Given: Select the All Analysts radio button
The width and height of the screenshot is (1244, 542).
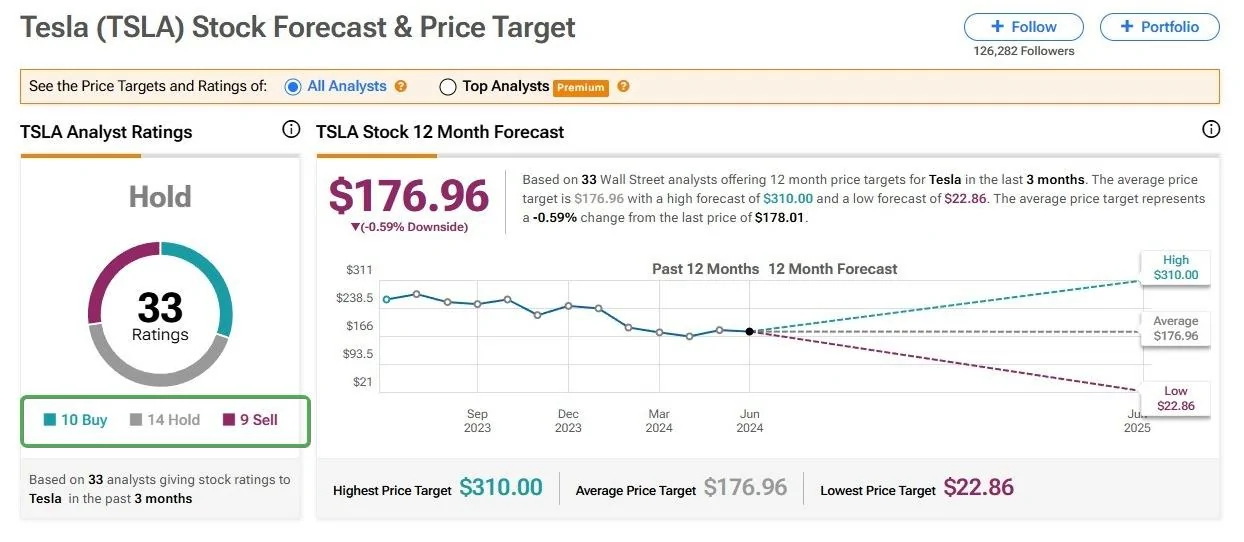Looking at the screenshot, I should [293, 87].
